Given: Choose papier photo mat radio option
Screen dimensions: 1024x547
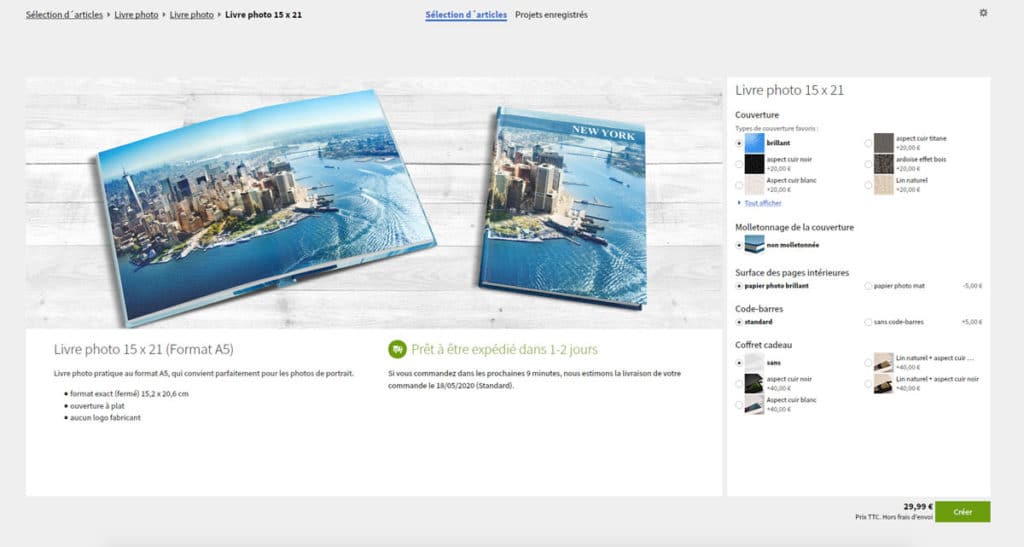Looking at the screenshot, I should 868,286.
